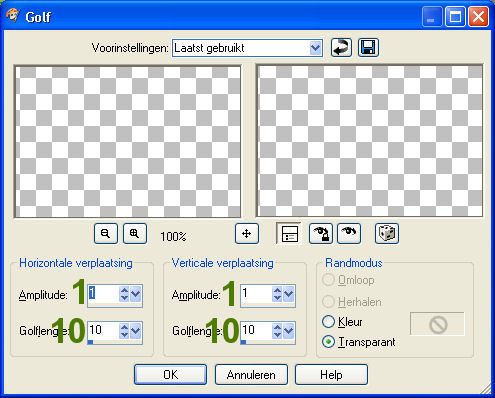Click the proof eye icon
The image size is (495, 398).
pyautogui.click(x=349, y=234)
